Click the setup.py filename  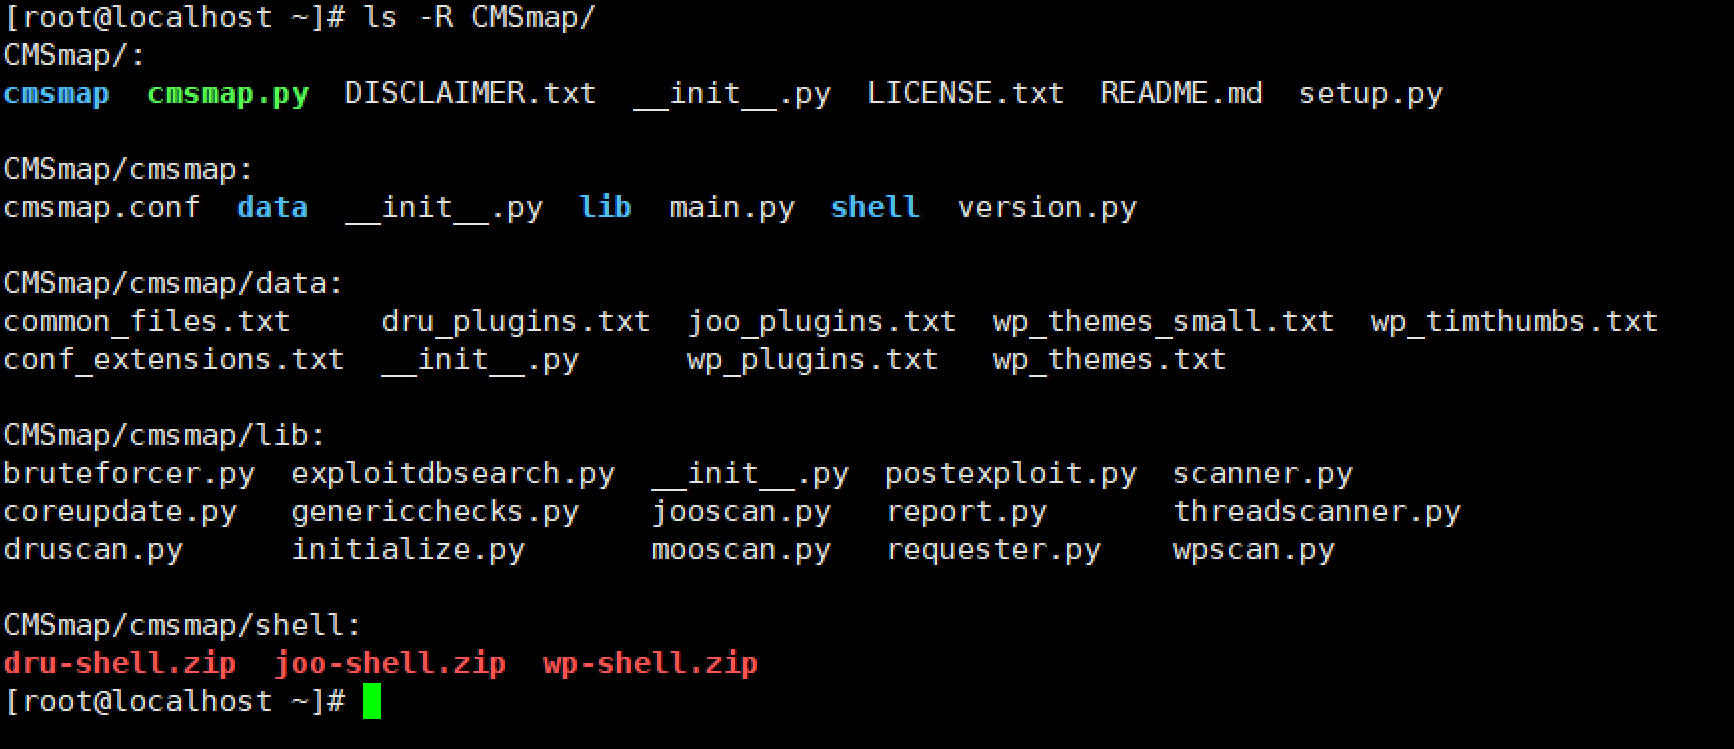click(1370, 94)
